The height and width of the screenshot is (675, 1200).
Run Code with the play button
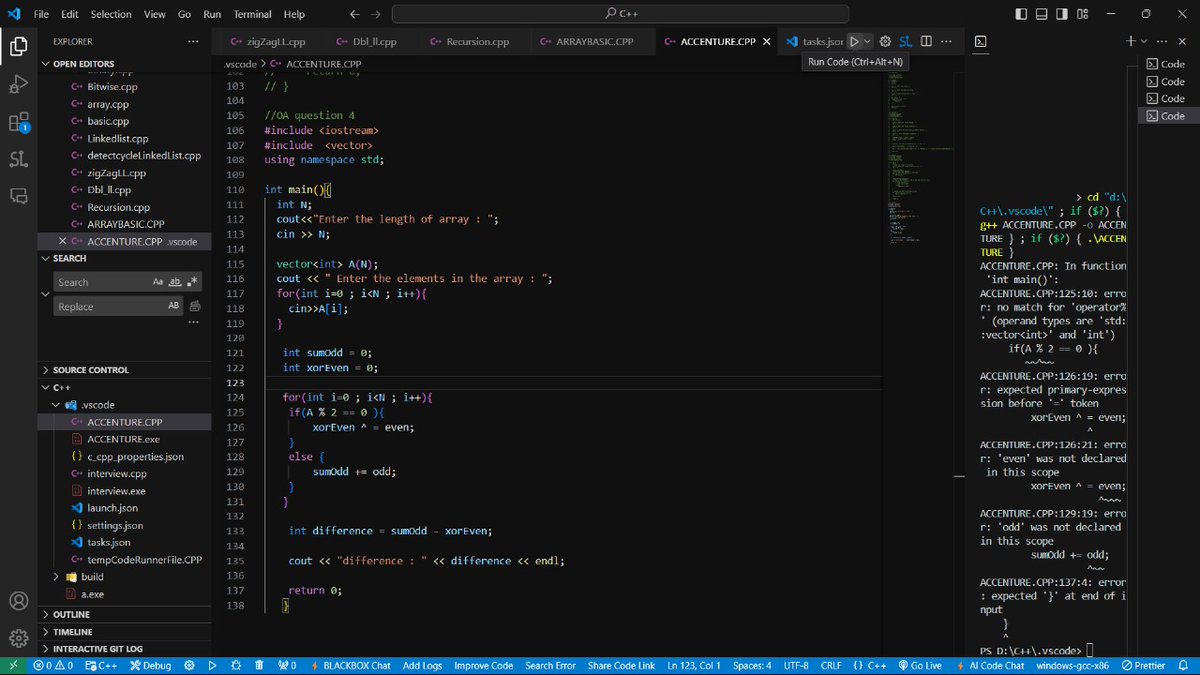point(854,41)
